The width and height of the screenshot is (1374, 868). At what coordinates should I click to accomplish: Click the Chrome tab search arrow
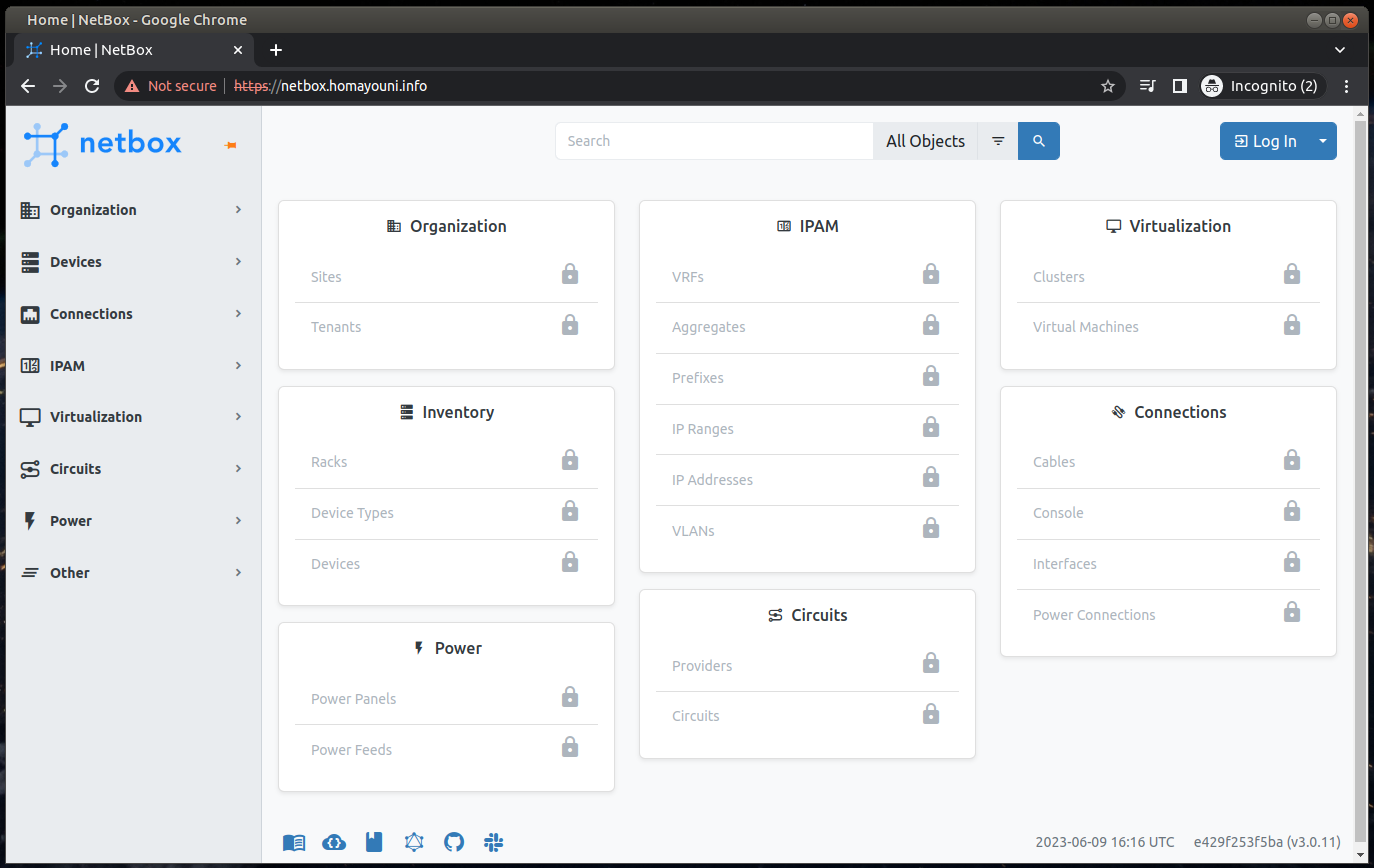(1340, 50)
